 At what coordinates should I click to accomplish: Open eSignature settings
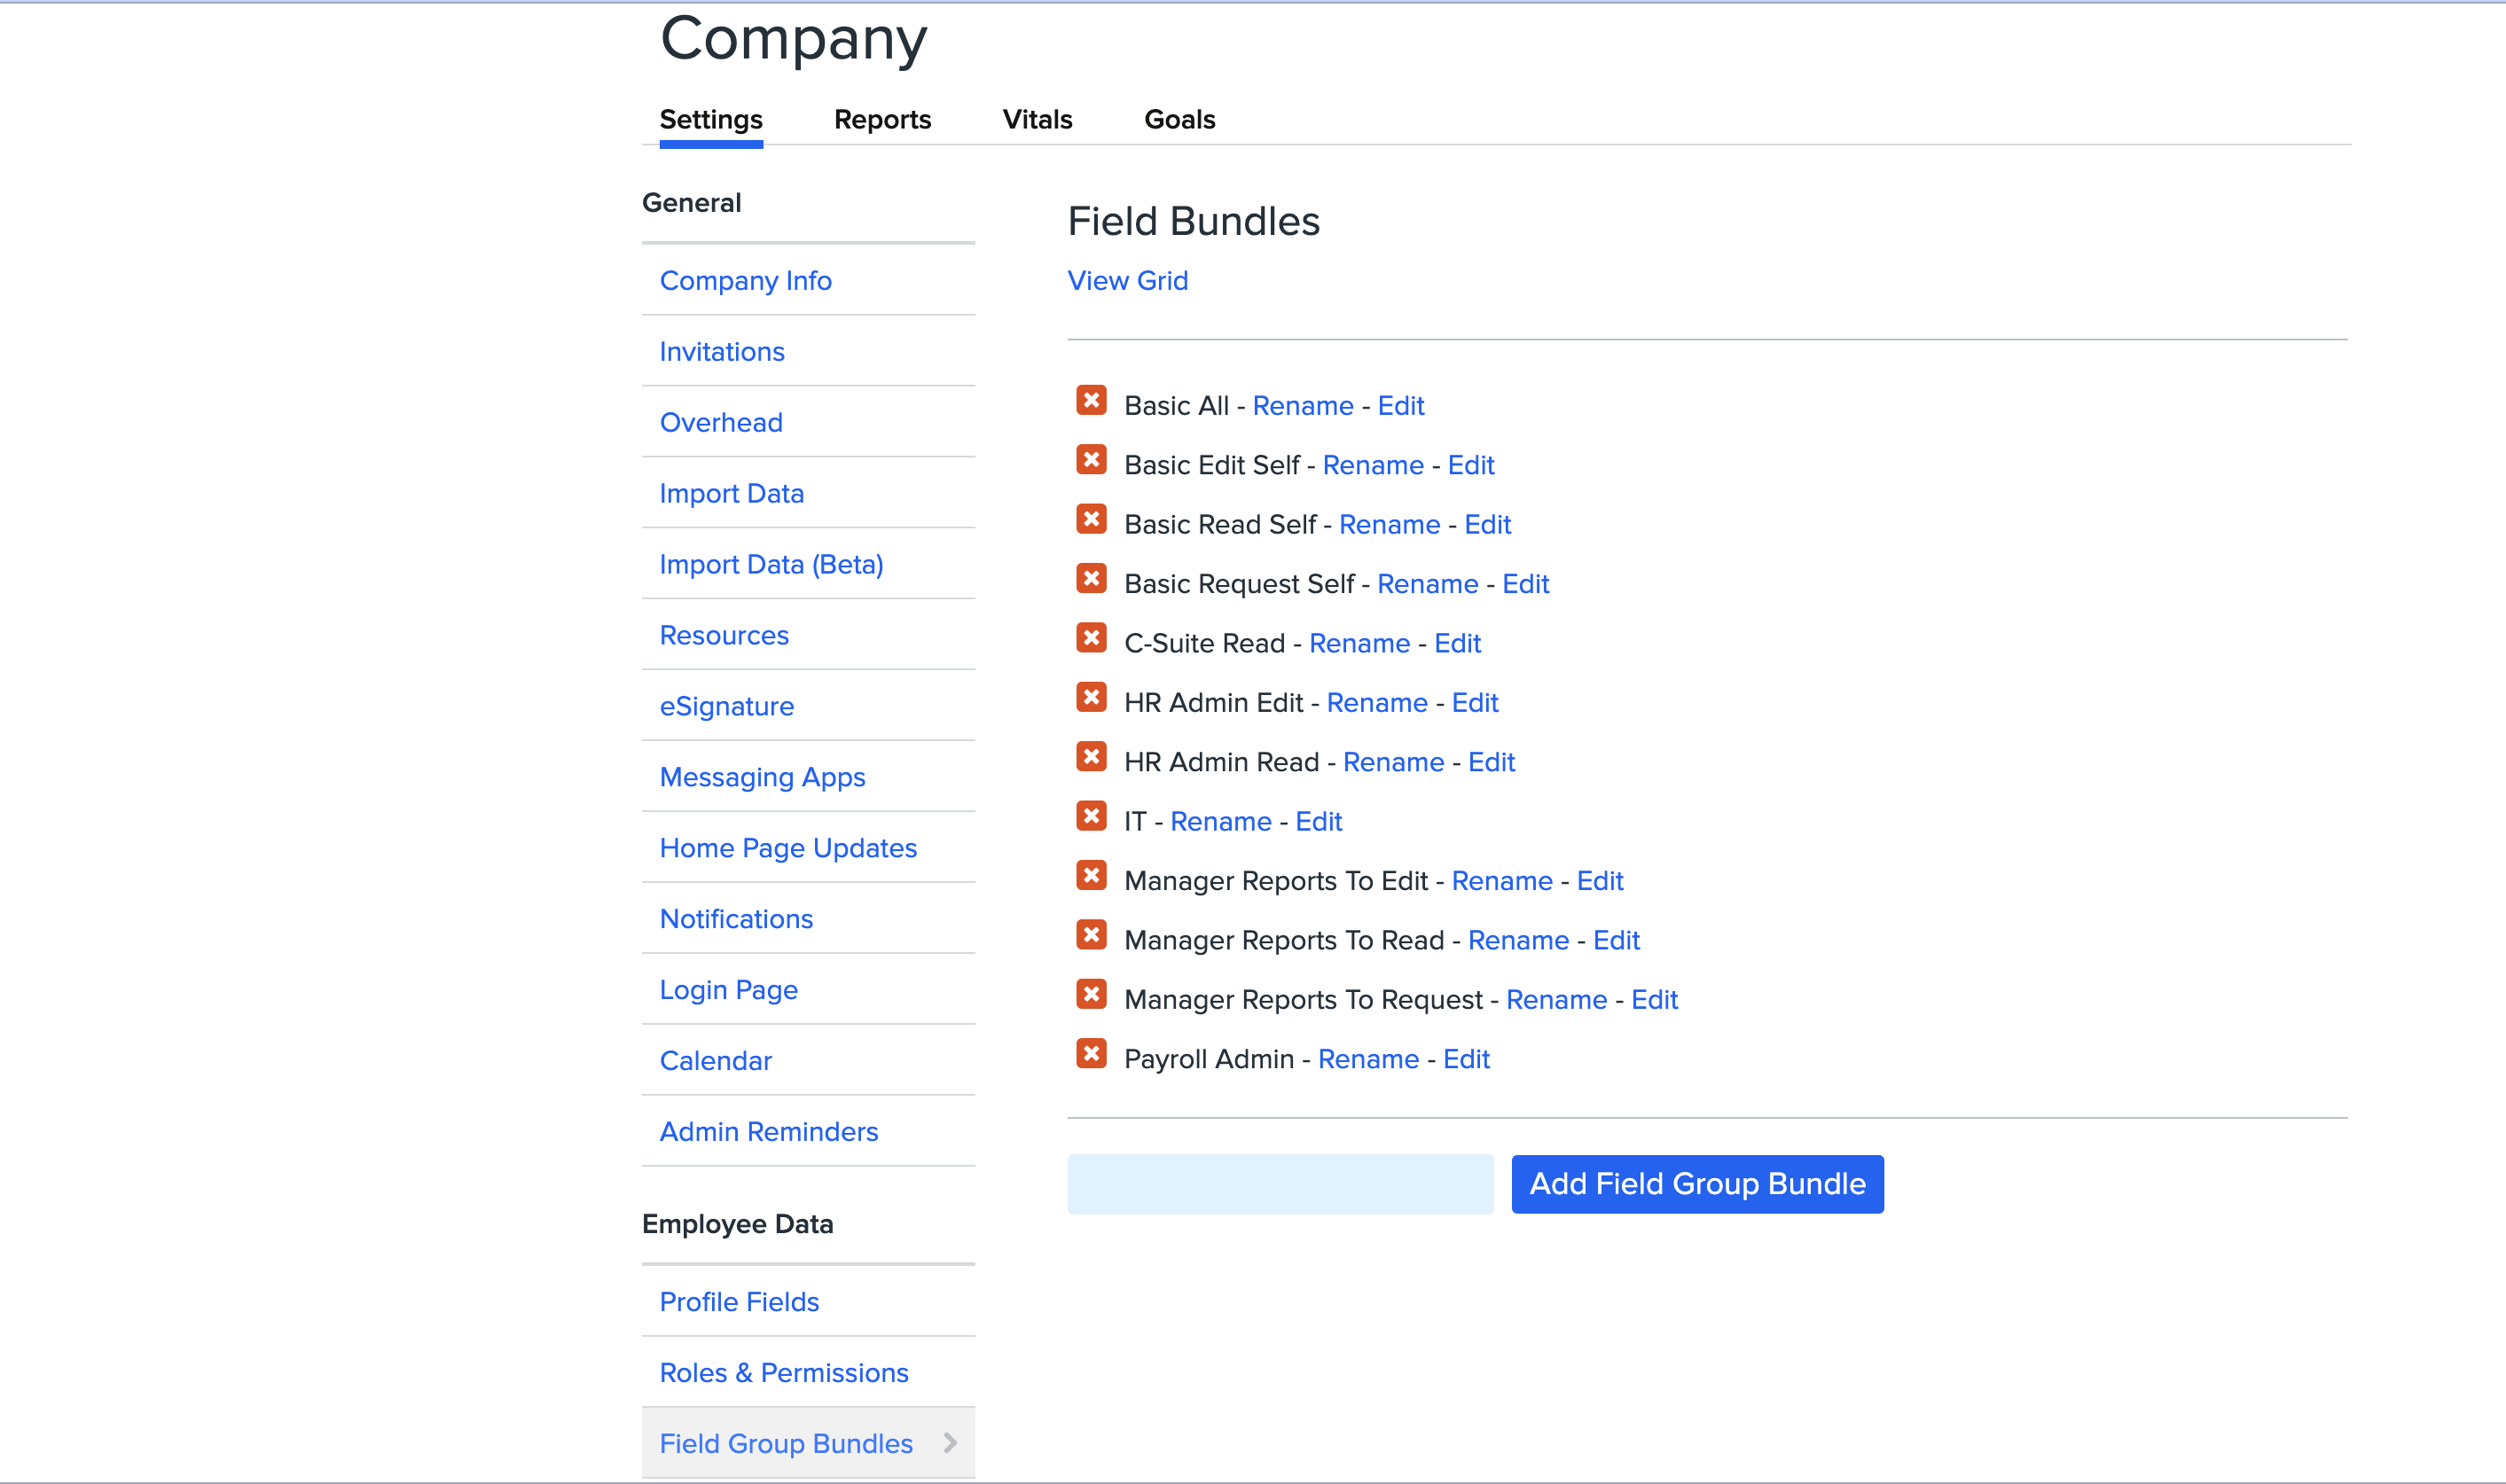click(726, 707)
